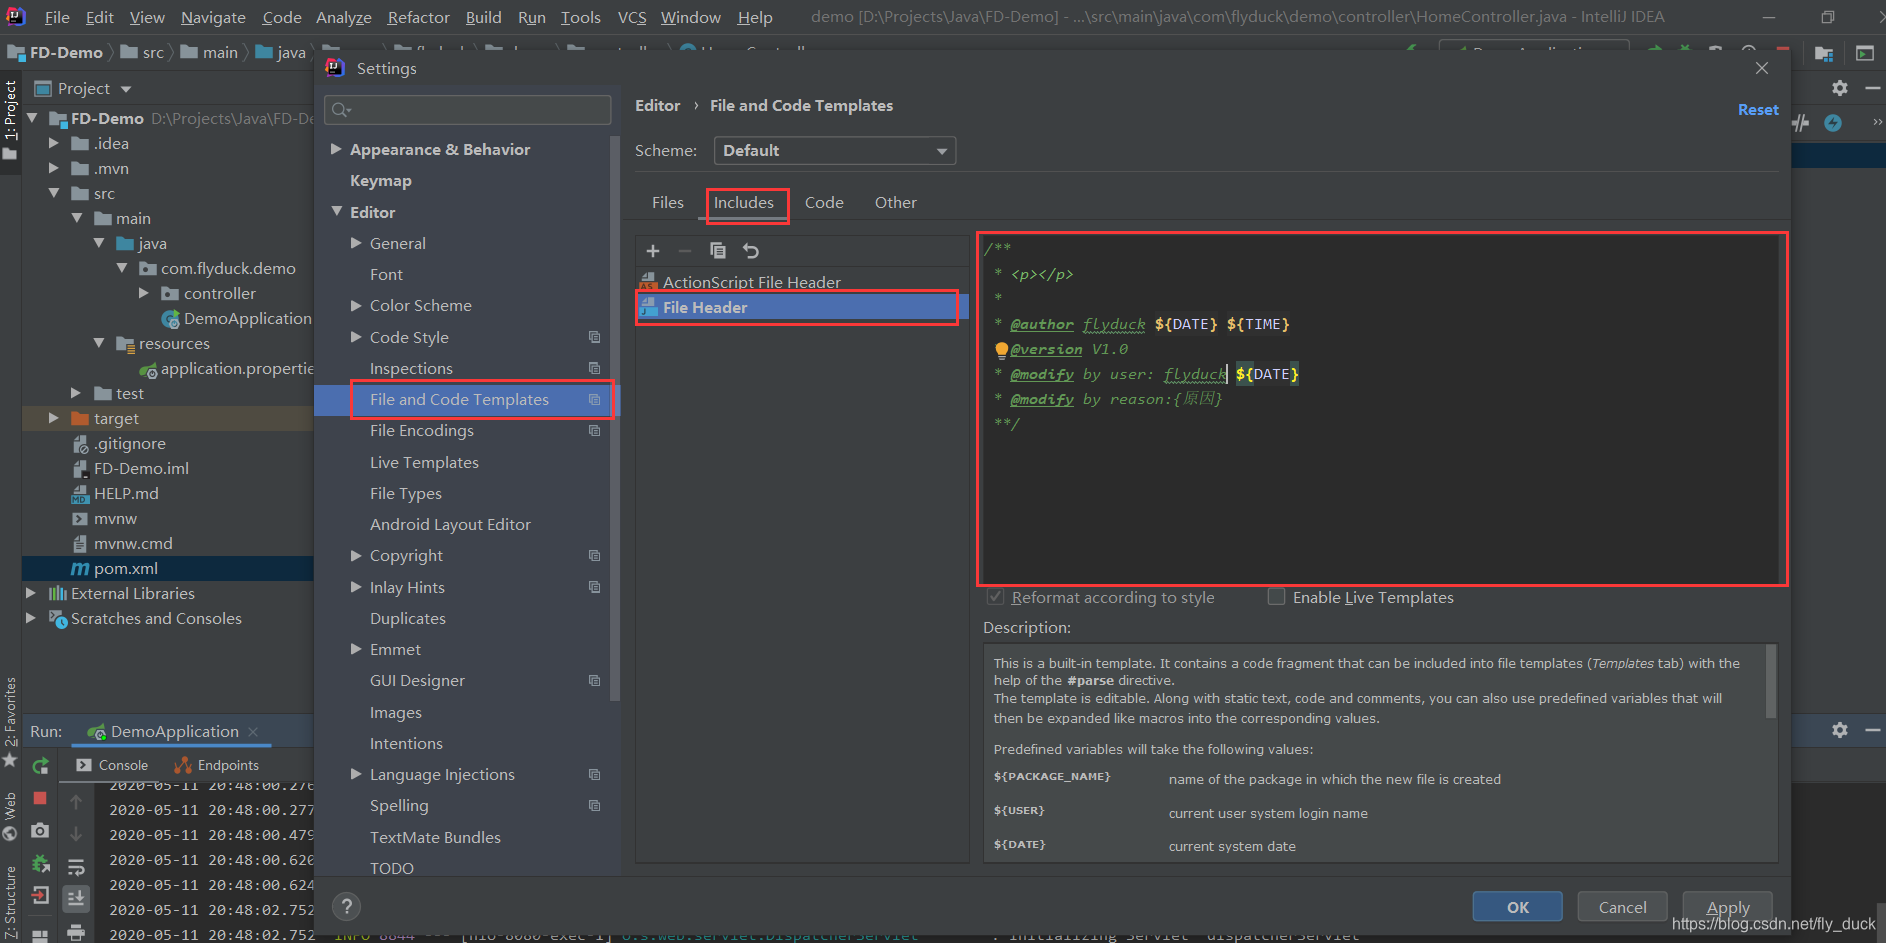This screenshot has height=943, width=1886.
Task: Reset template to default with revert arrow
Action: [751, 251]
